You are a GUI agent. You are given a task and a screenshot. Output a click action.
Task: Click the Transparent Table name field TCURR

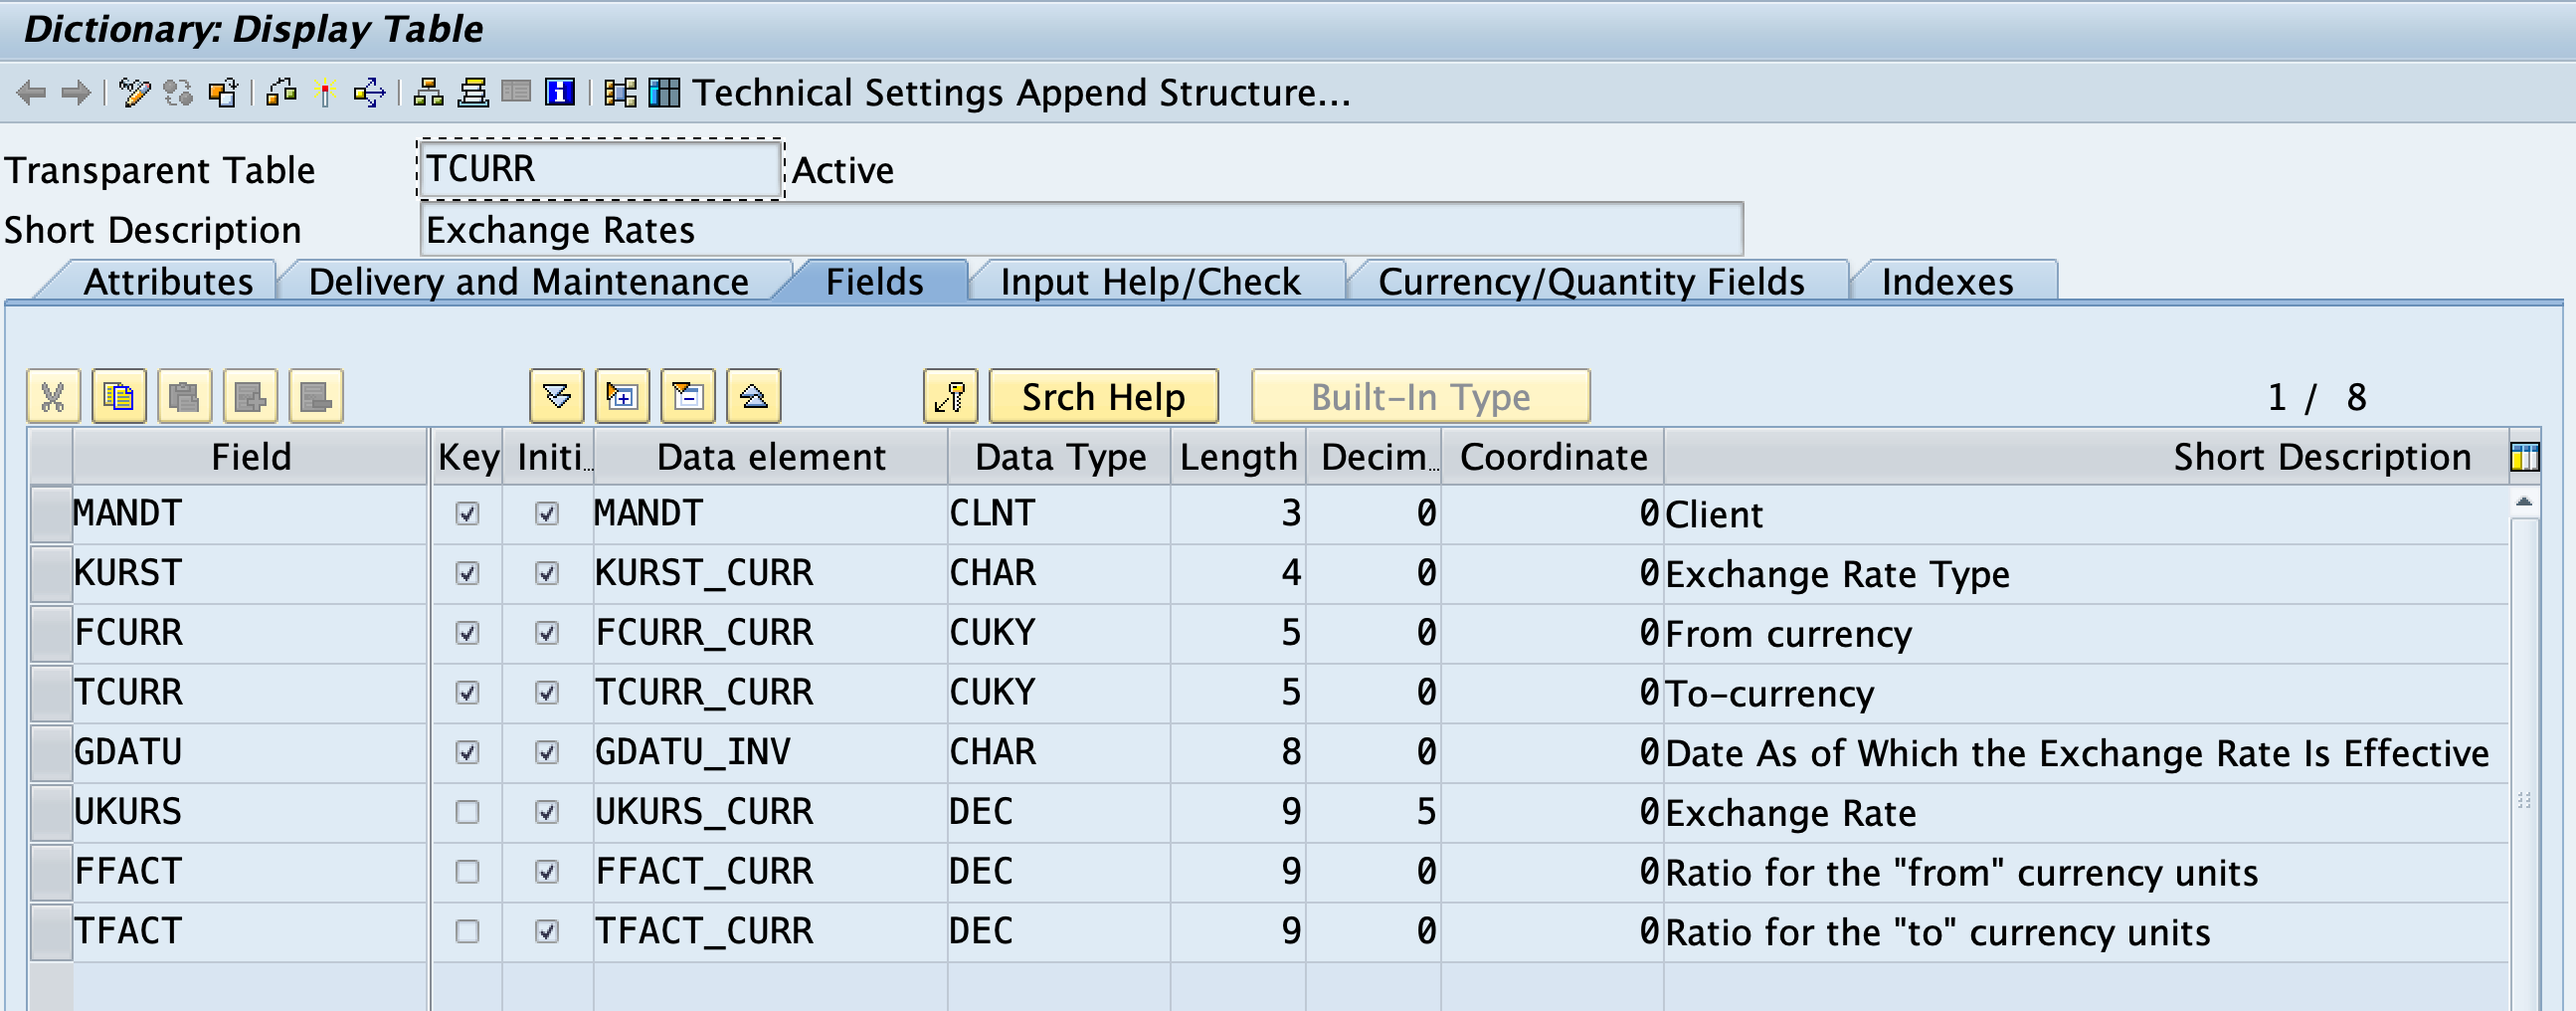pyautogui.click(x=600, y=169)
